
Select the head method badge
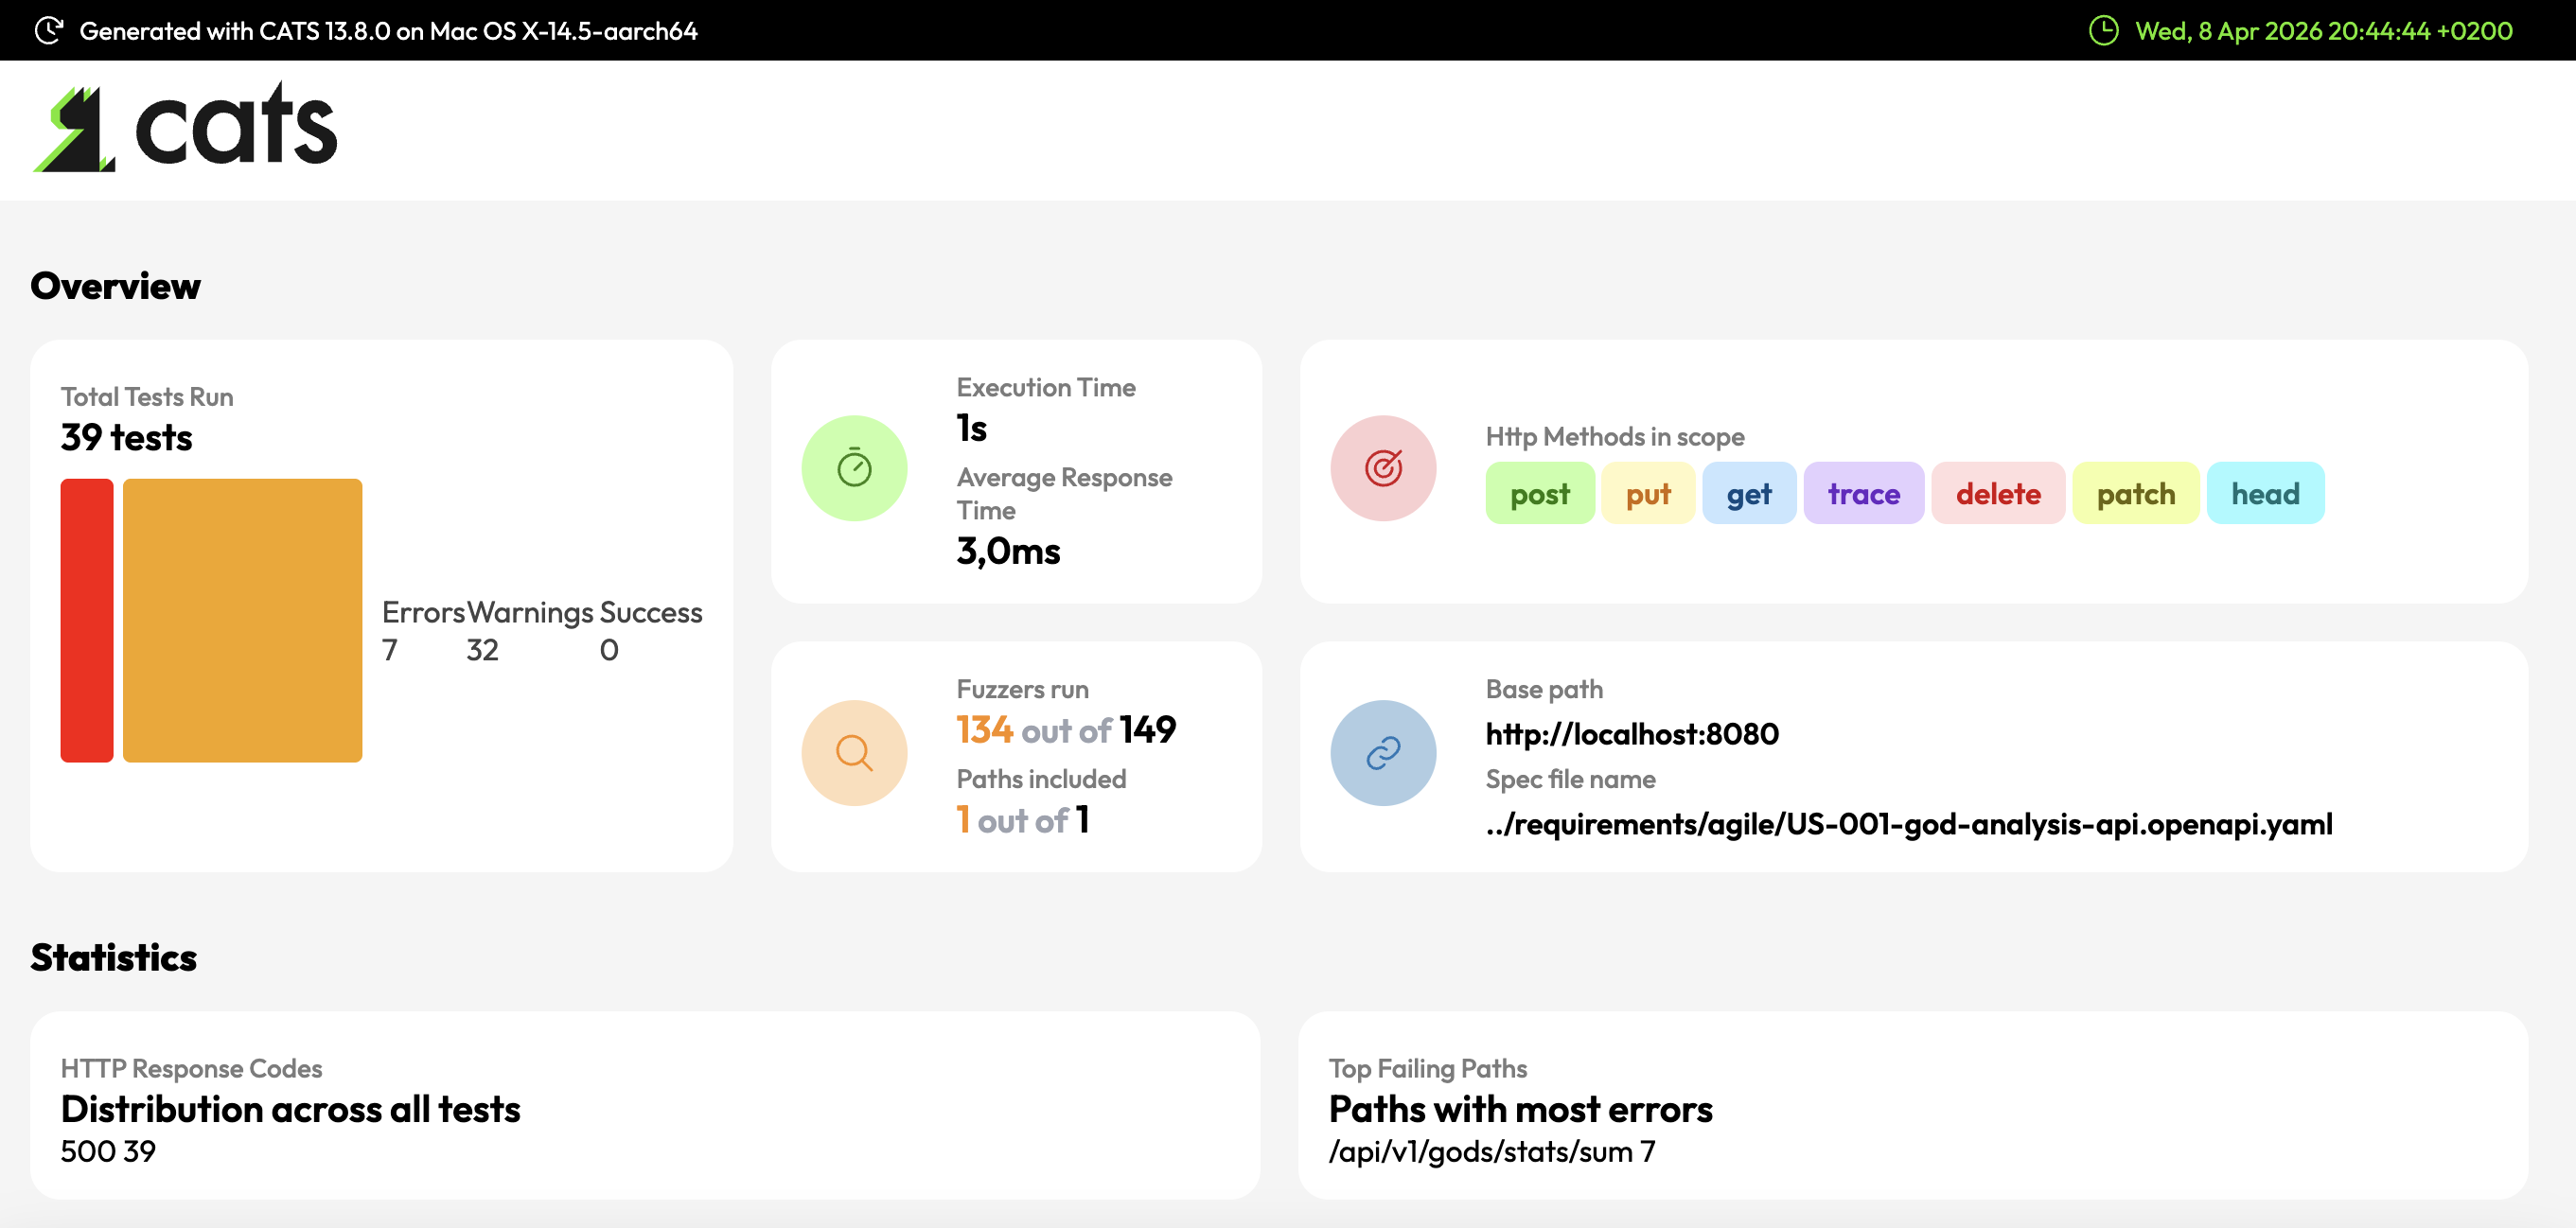click(x=2265, y=493)
